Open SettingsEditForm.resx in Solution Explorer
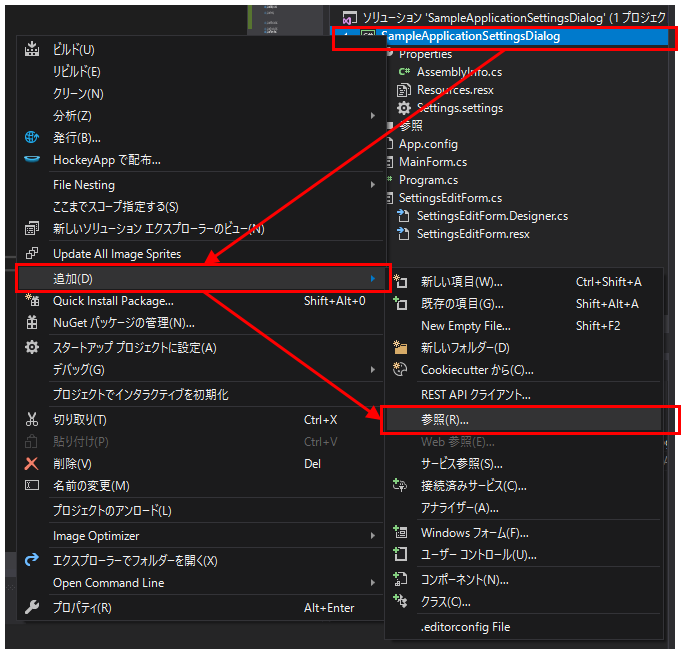 pos(473,234)
